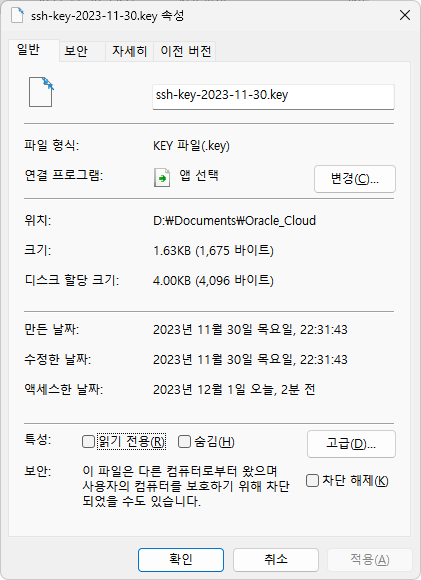Click the 취소 button

276,560
